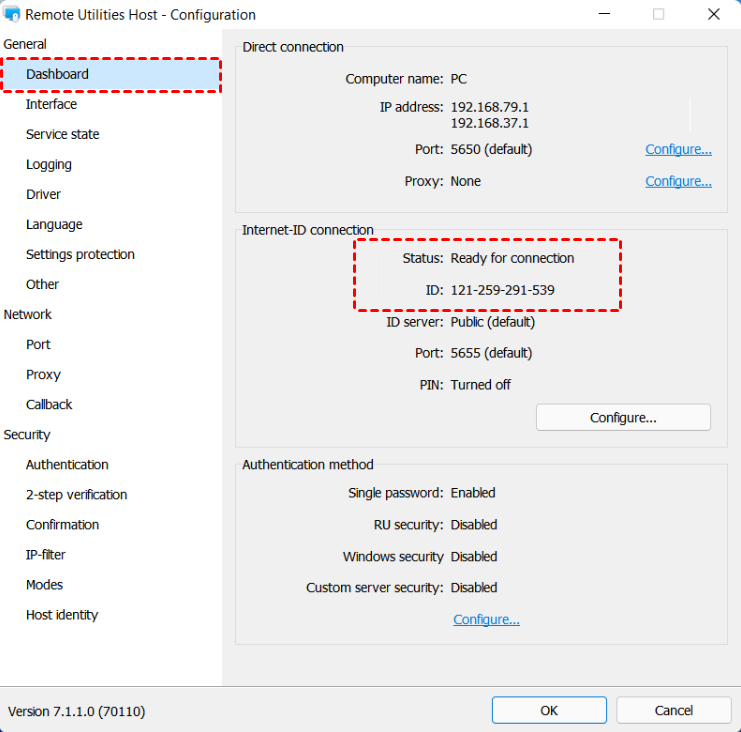Select Port under Network section
Image resolution: width=741 pixels, height=732 pixels.
click(x=38, y=344)
